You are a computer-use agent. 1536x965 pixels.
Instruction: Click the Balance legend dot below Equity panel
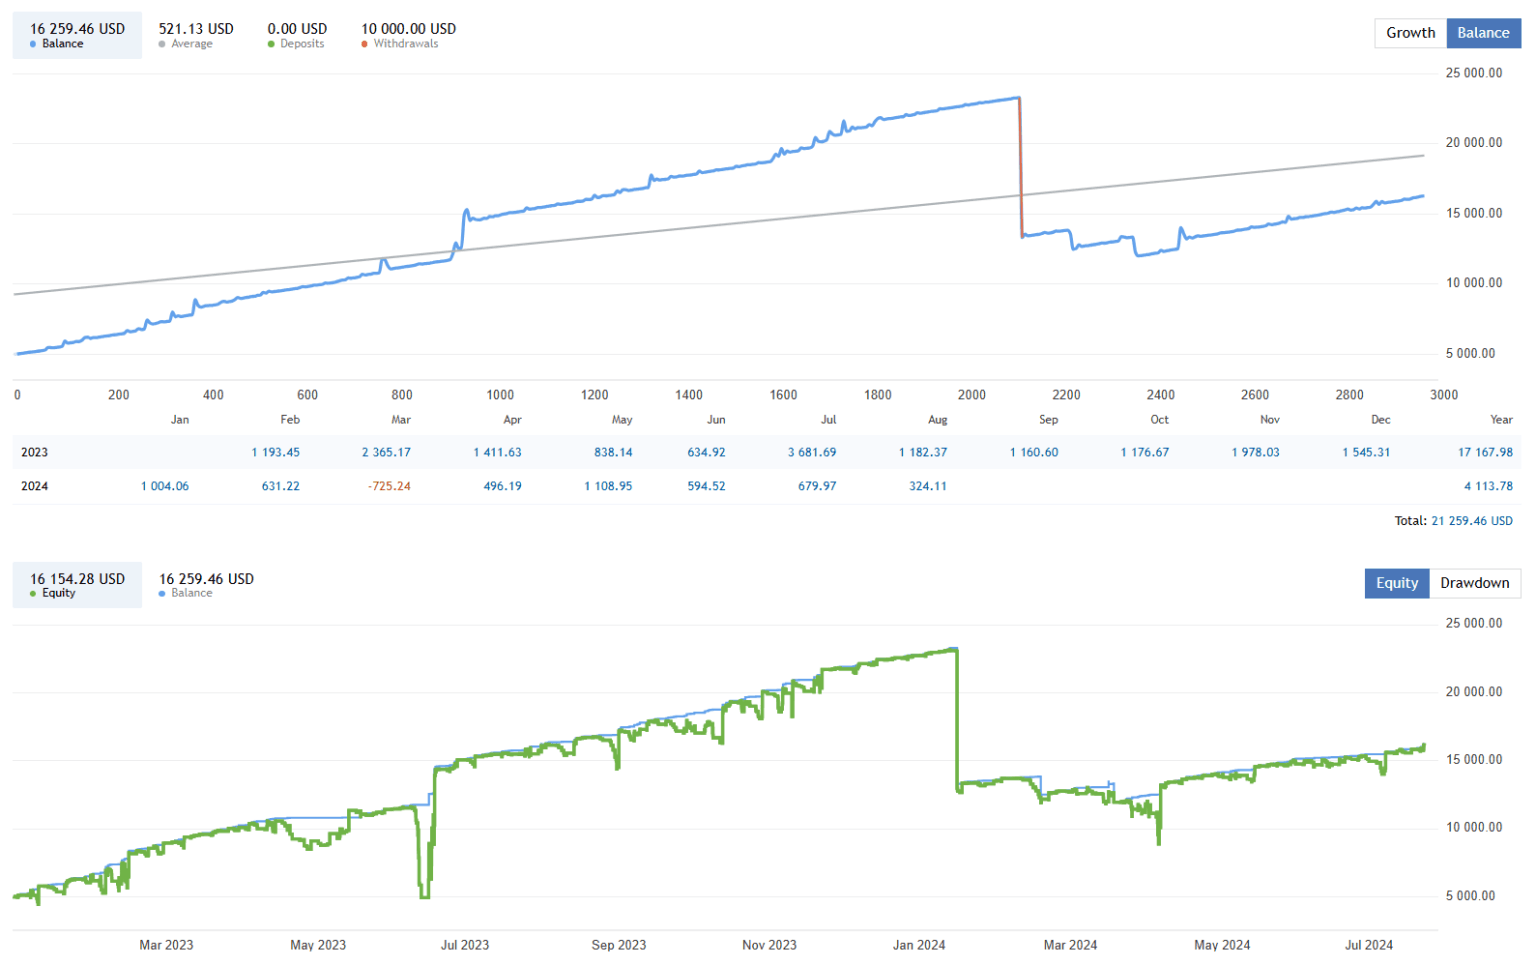point(164,593)
